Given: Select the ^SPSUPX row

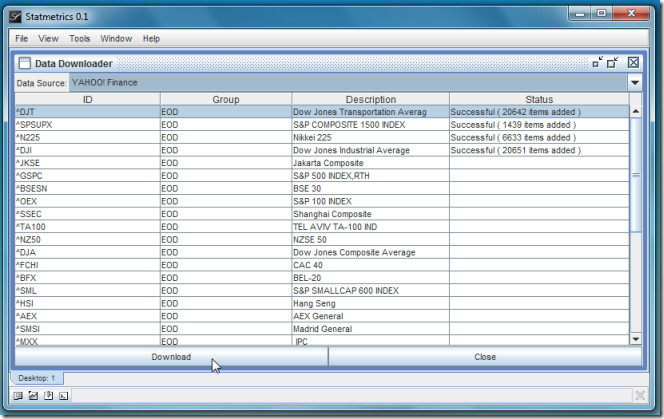Looking at the screenshot, I should coord(322,125).
